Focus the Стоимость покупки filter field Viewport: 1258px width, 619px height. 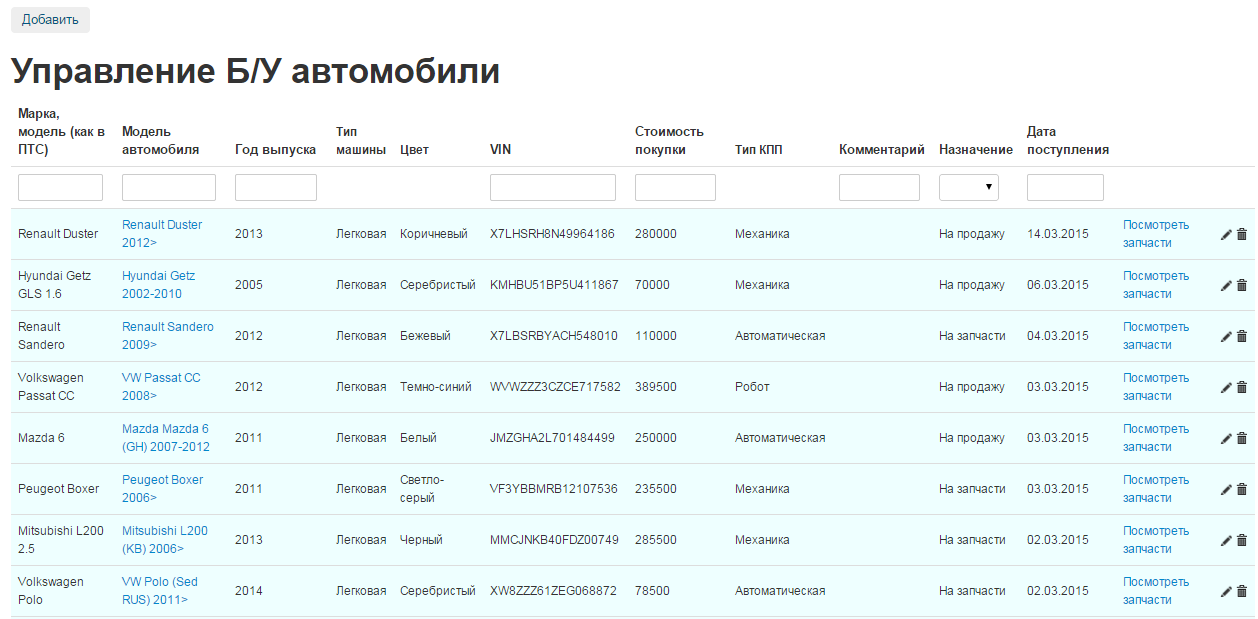675,187
